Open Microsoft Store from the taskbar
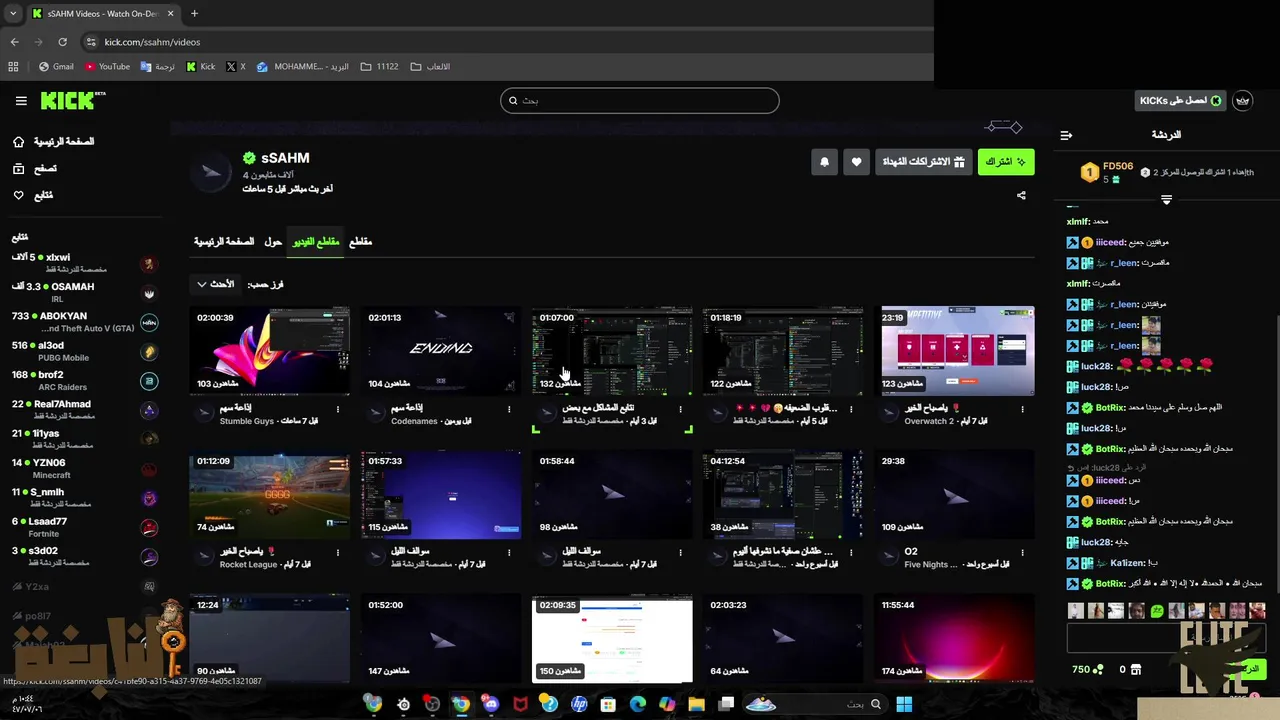This screenshot has width=1280, height=720. [608, 704]
